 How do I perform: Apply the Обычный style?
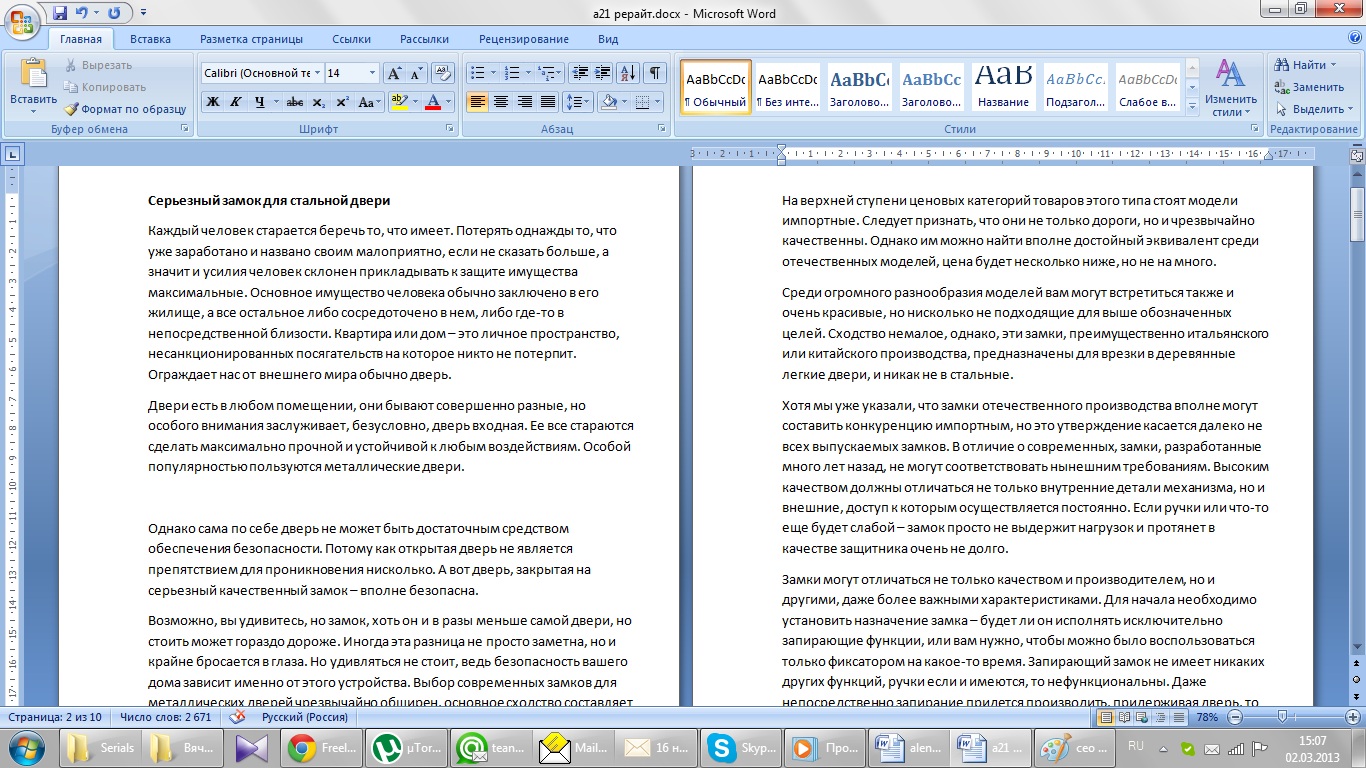(x=715, y=87)
